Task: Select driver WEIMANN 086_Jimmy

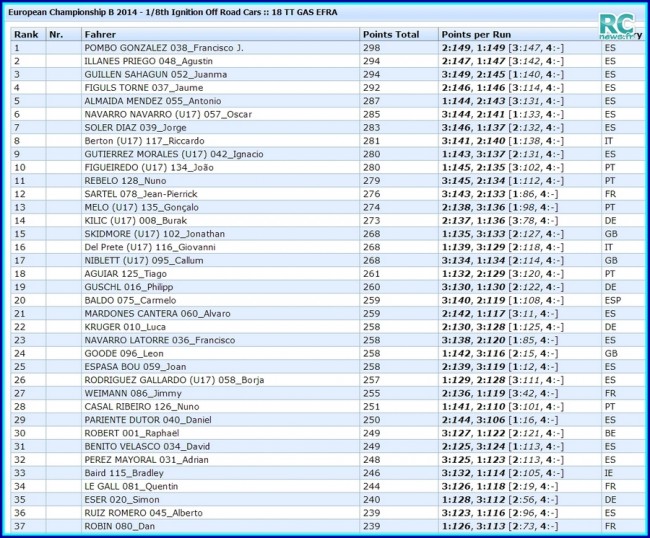Action: click(133, 393)
